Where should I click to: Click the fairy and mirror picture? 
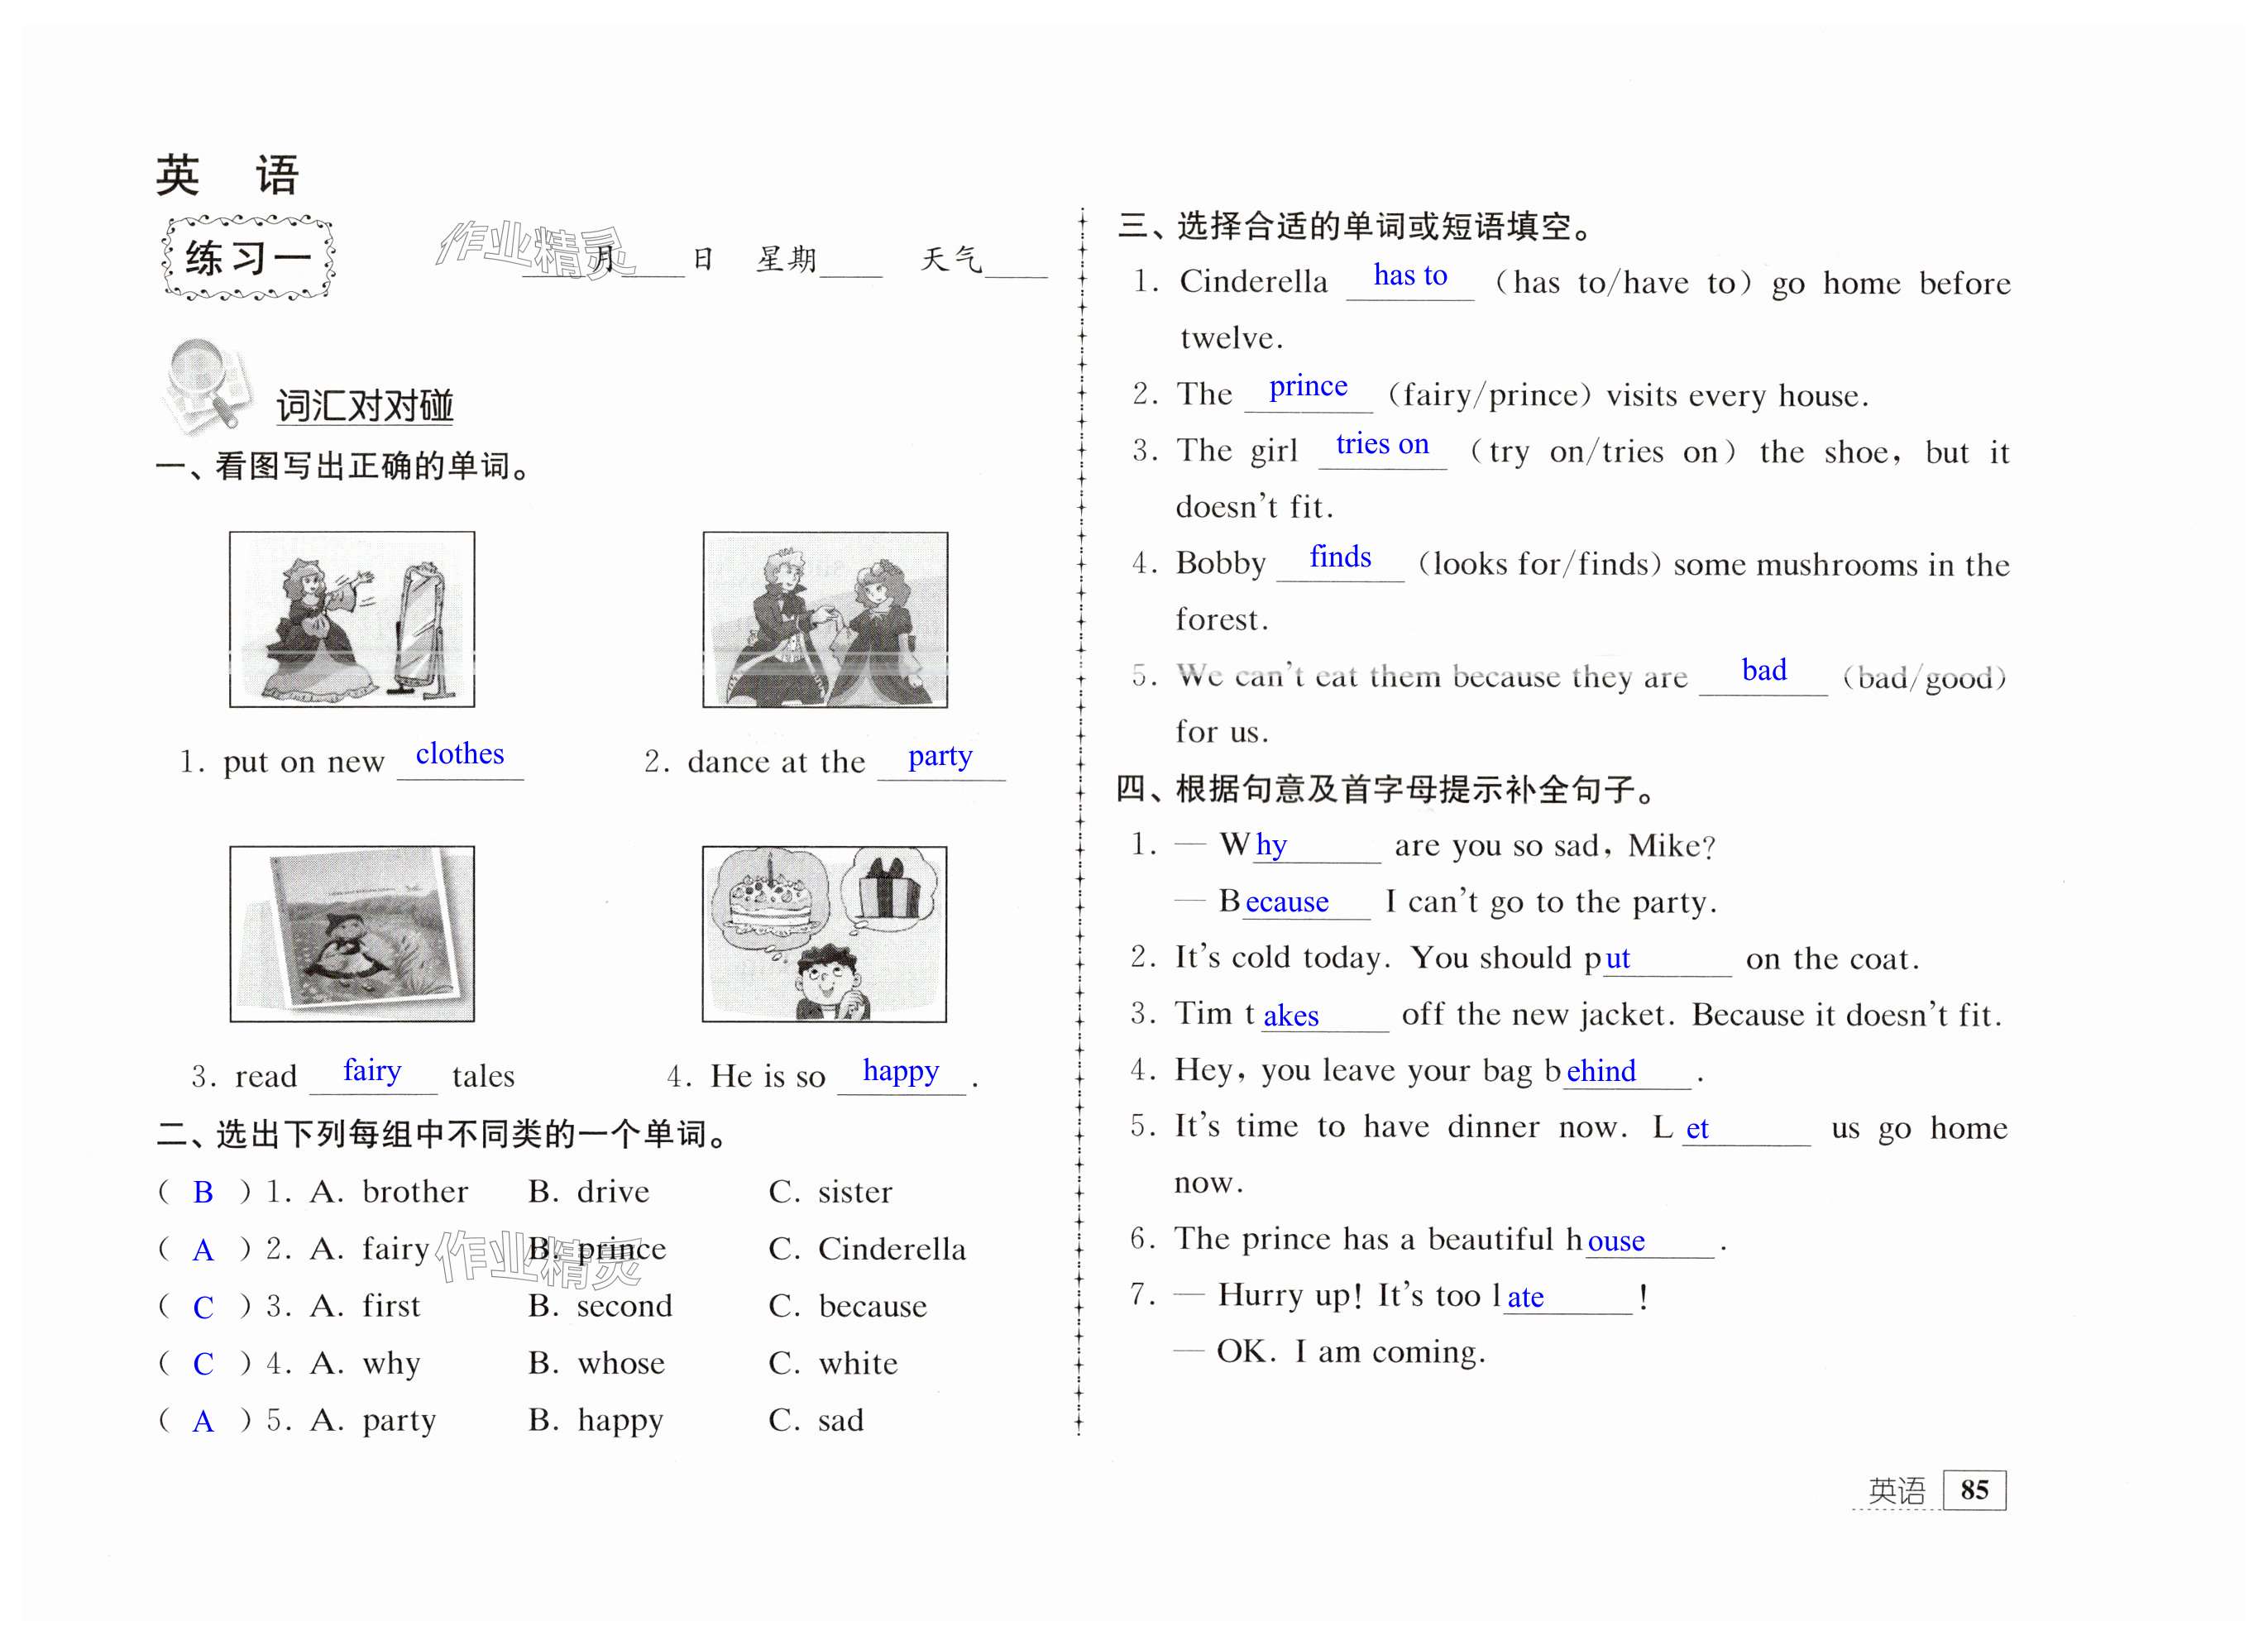pyautogui.click(x=352, y=619)
